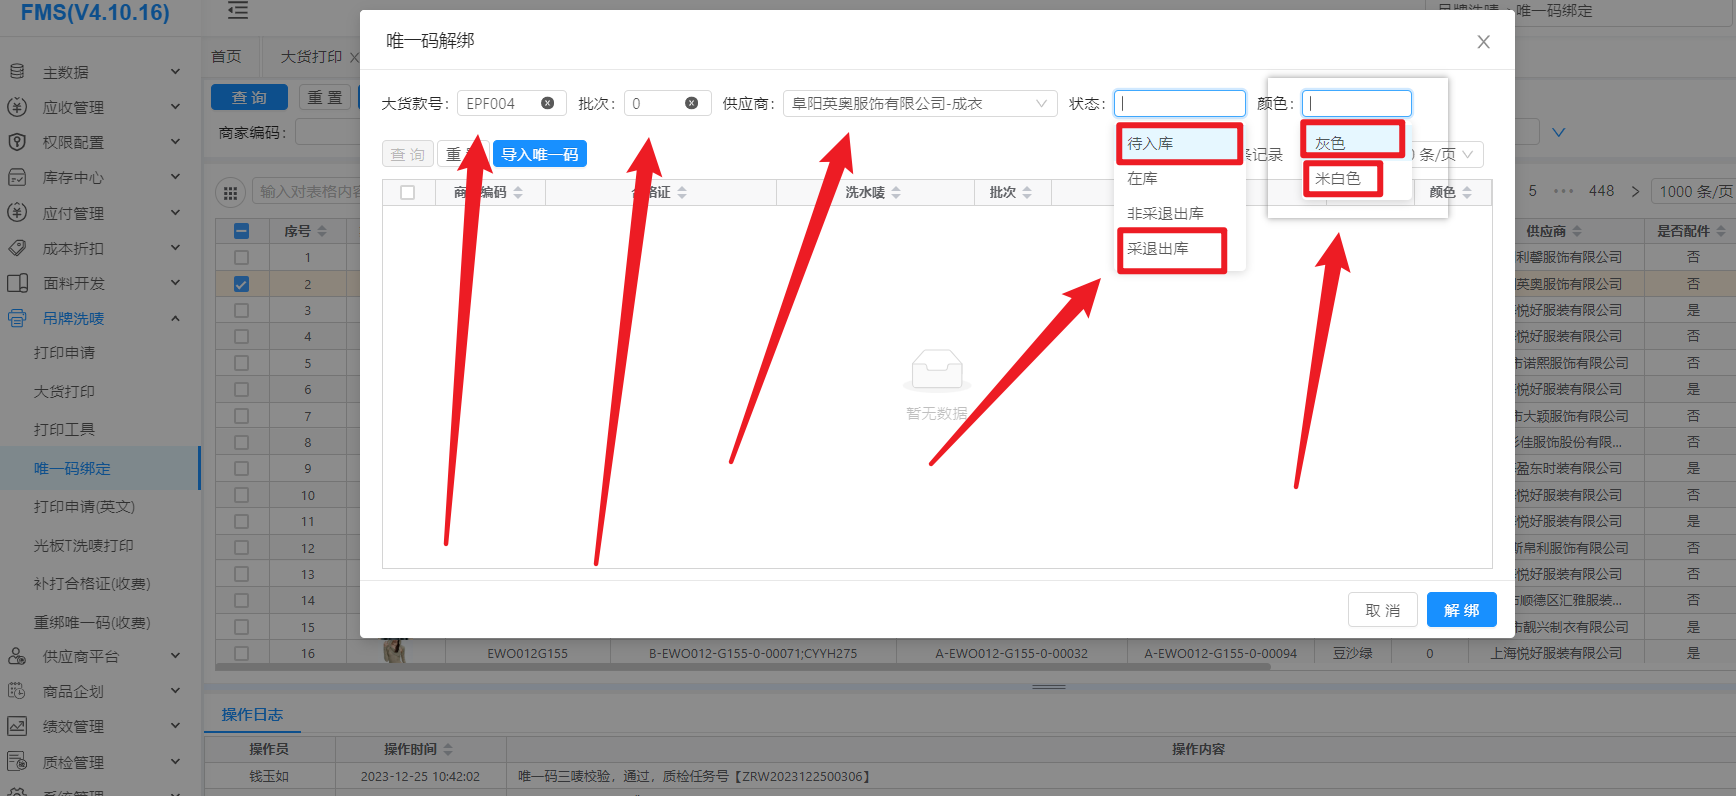Check the dialog table select-all checkbox
1736x796 pixels.
pyautogui.click(x=408, y=193)
